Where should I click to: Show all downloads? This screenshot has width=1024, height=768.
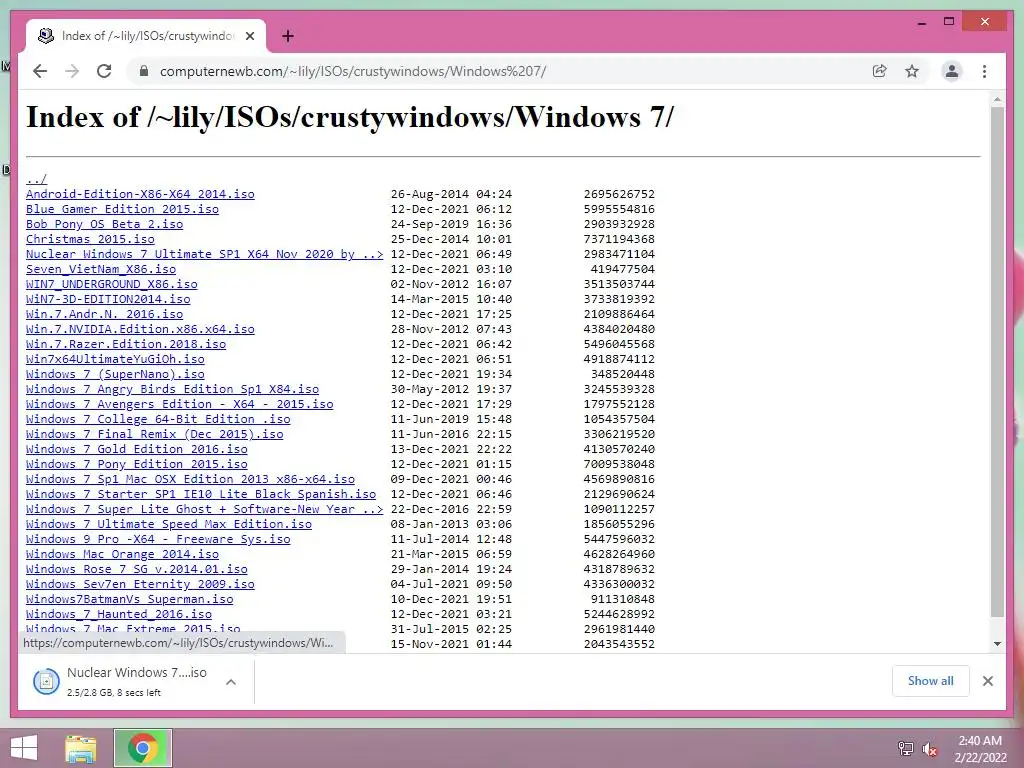930,681
